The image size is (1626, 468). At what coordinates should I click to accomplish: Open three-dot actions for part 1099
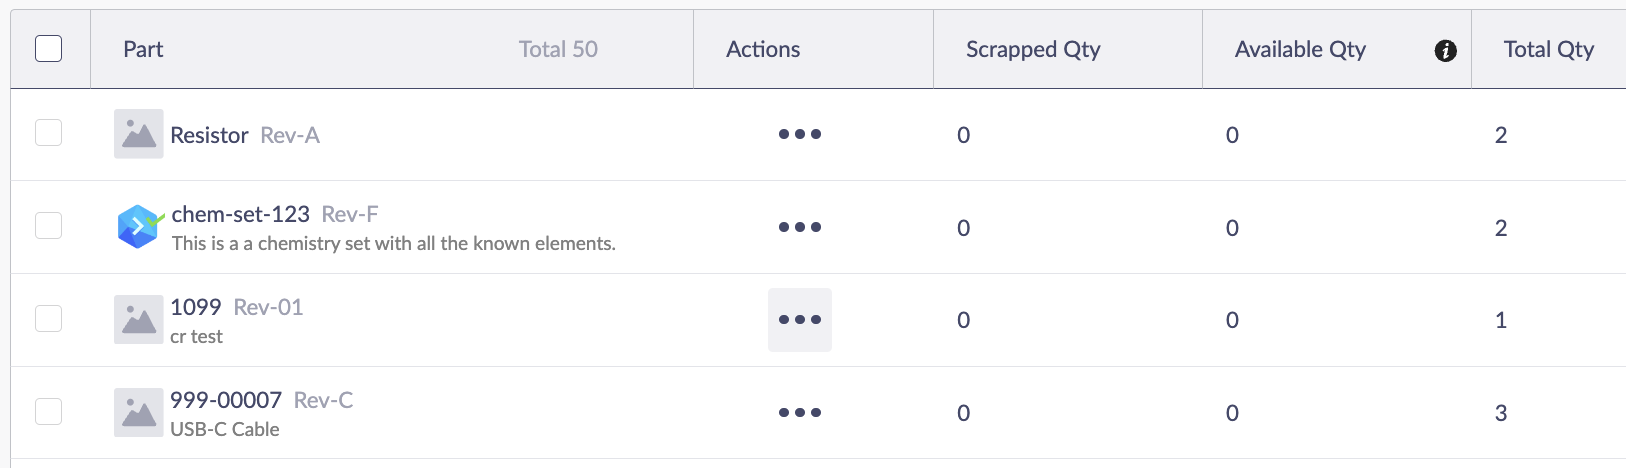pyautogui.click(x=800, y=320)
